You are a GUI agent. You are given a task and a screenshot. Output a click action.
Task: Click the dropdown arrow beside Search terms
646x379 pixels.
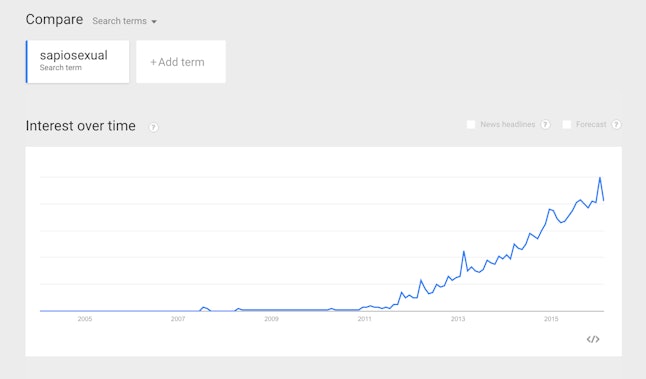pyautogui.click(x=154, y=22)
